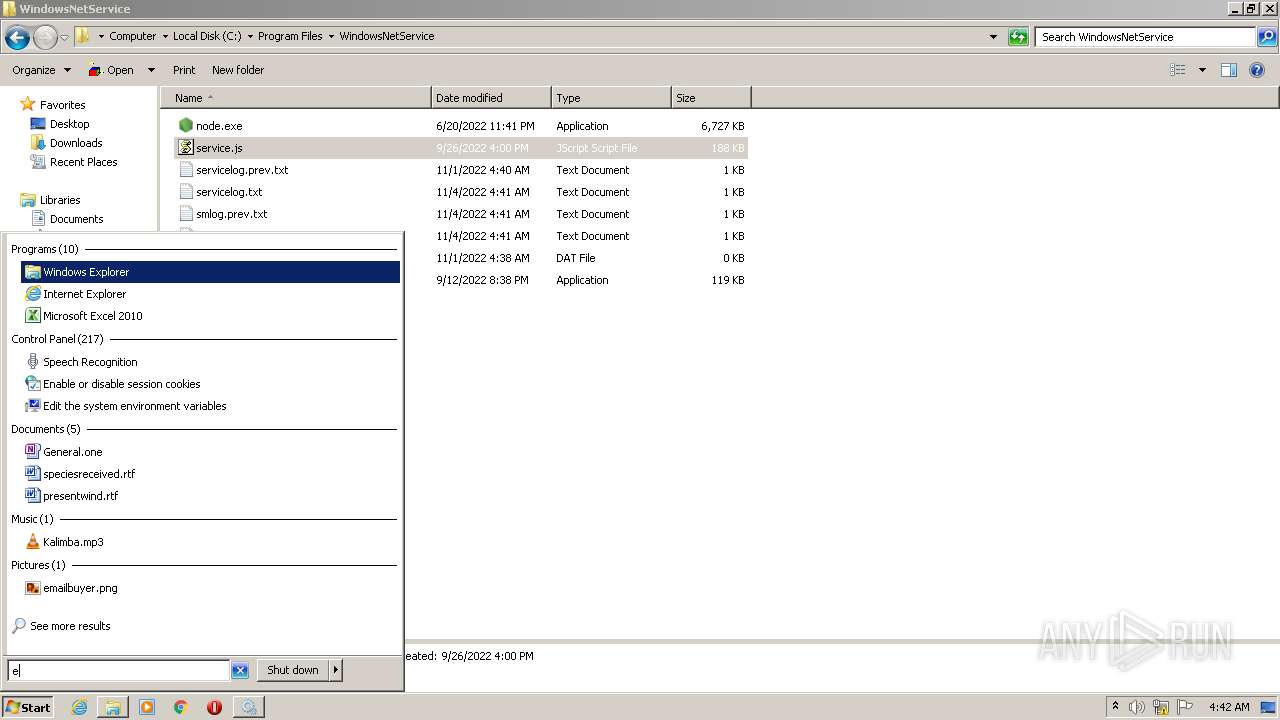The image size is (1280, 720).
Task: Click the Open toolbar button
Action: tap(111, 70)
